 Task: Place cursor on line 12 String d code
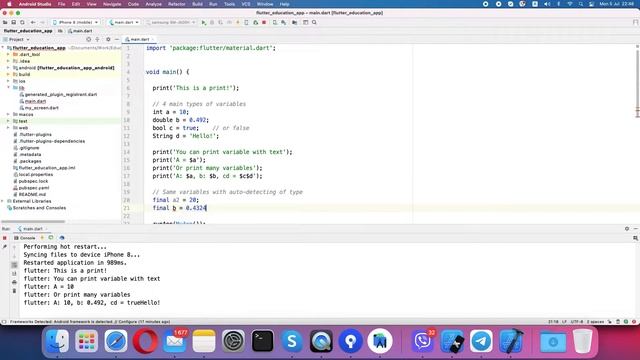click(186, 136)
